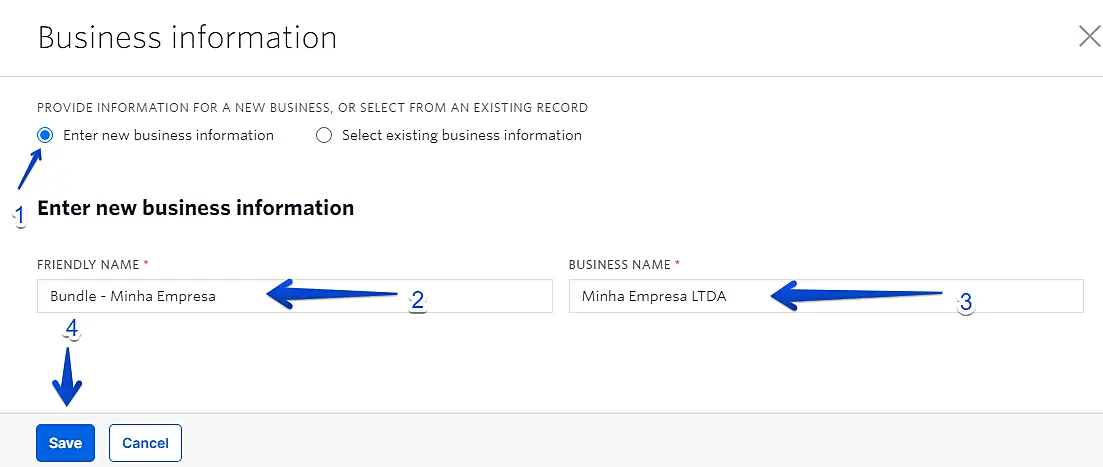1103x467 pixels.
Task: Click the annotation number 3 marker
Action: tap(965, 303)
